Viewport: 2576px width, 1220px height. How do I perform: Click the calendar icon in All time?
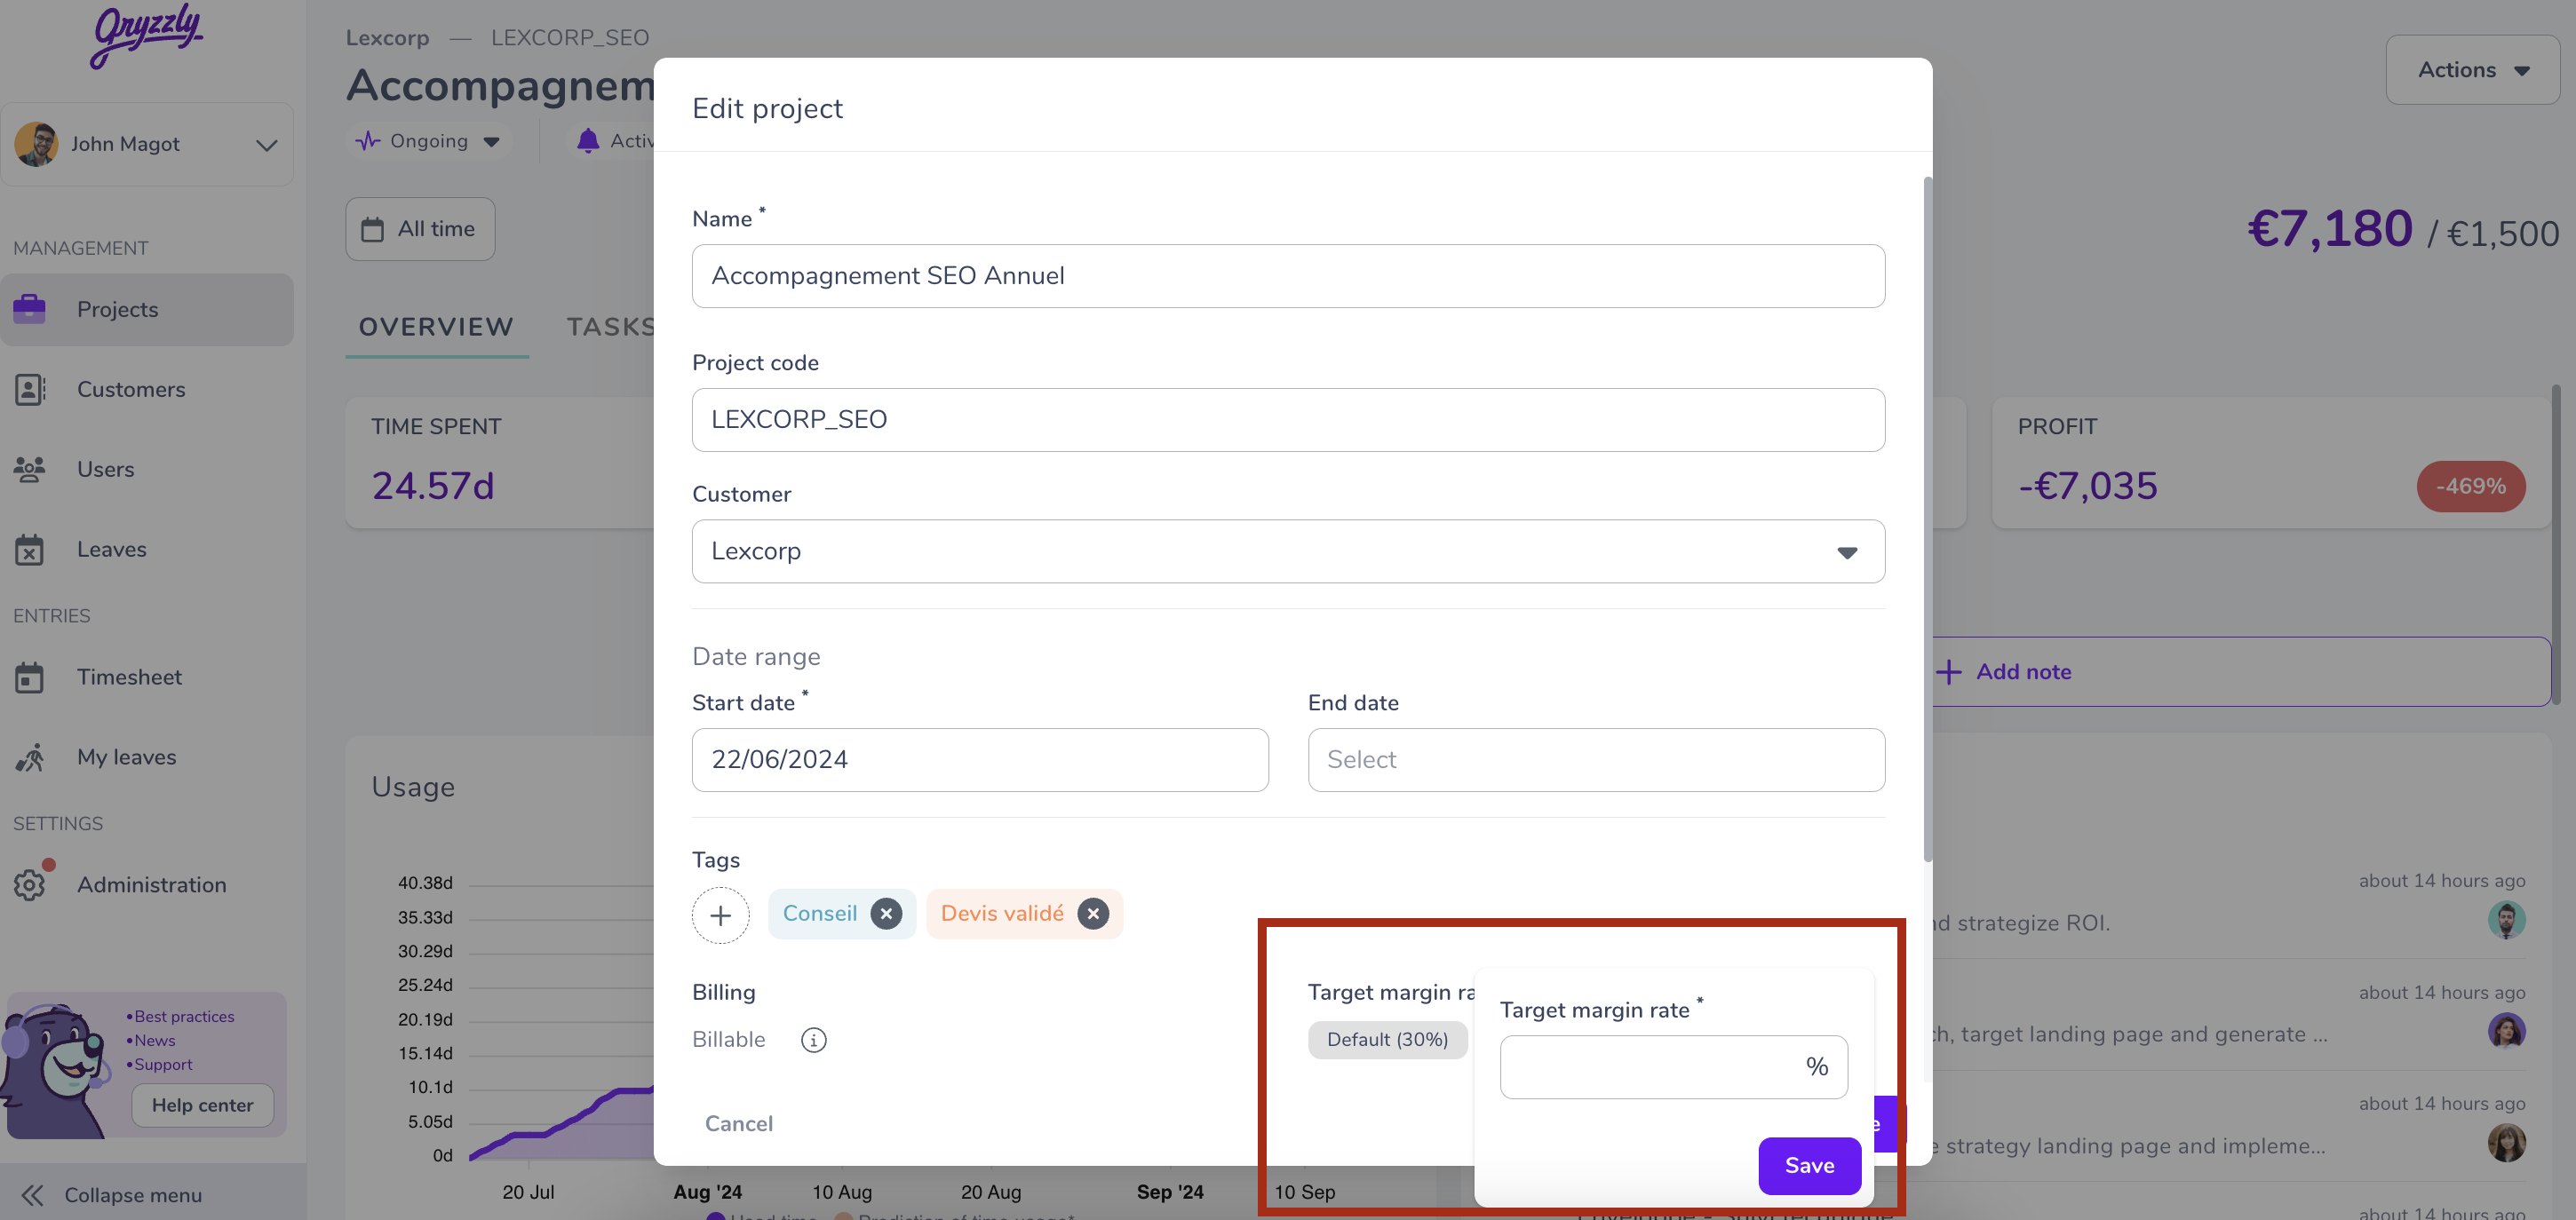[x=372, y=229]
